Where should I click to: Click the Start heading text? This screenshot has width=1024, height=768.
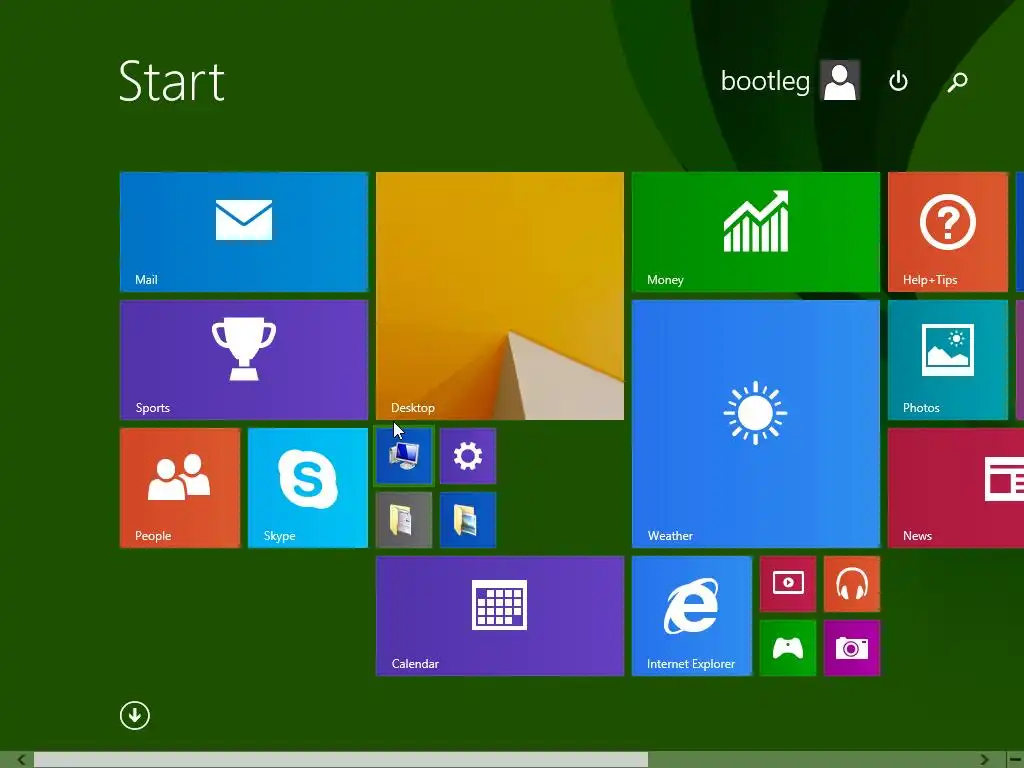click(172, 82)
